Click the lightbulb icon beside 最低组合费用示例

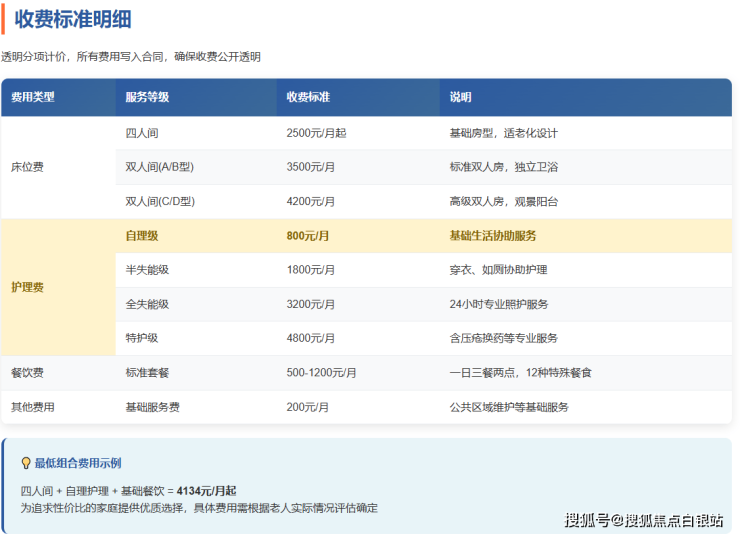26,463
